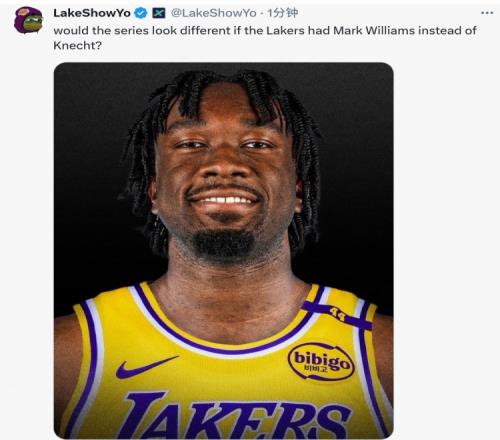Open the LakeShowYo profile avatar
The height and width of the screenshot is (440, 500).
click(x=28, y=20)
